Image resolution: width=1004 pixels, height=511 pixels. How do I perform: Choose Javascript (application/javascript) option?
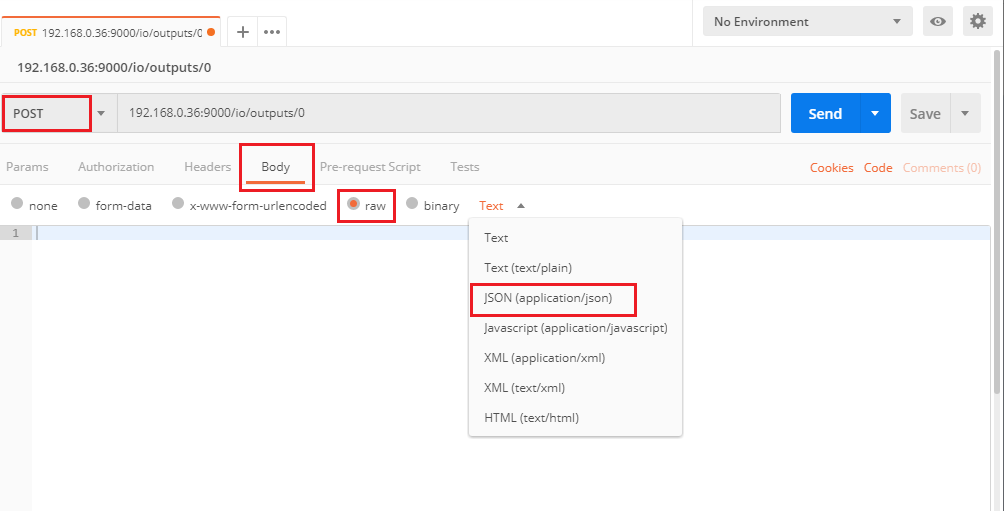click(x=575, y=328)
